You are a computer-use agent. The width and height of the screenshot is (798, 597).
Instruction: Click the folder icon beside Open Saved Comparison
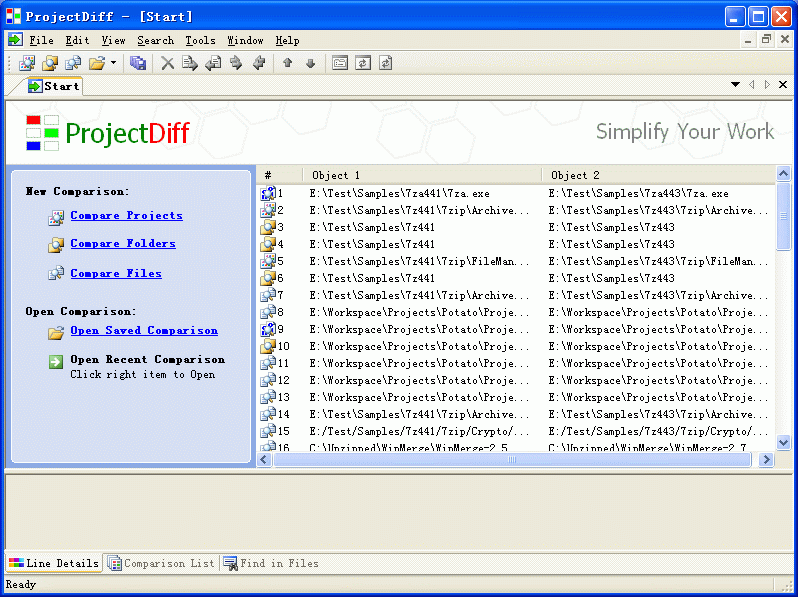click(56, 333)
